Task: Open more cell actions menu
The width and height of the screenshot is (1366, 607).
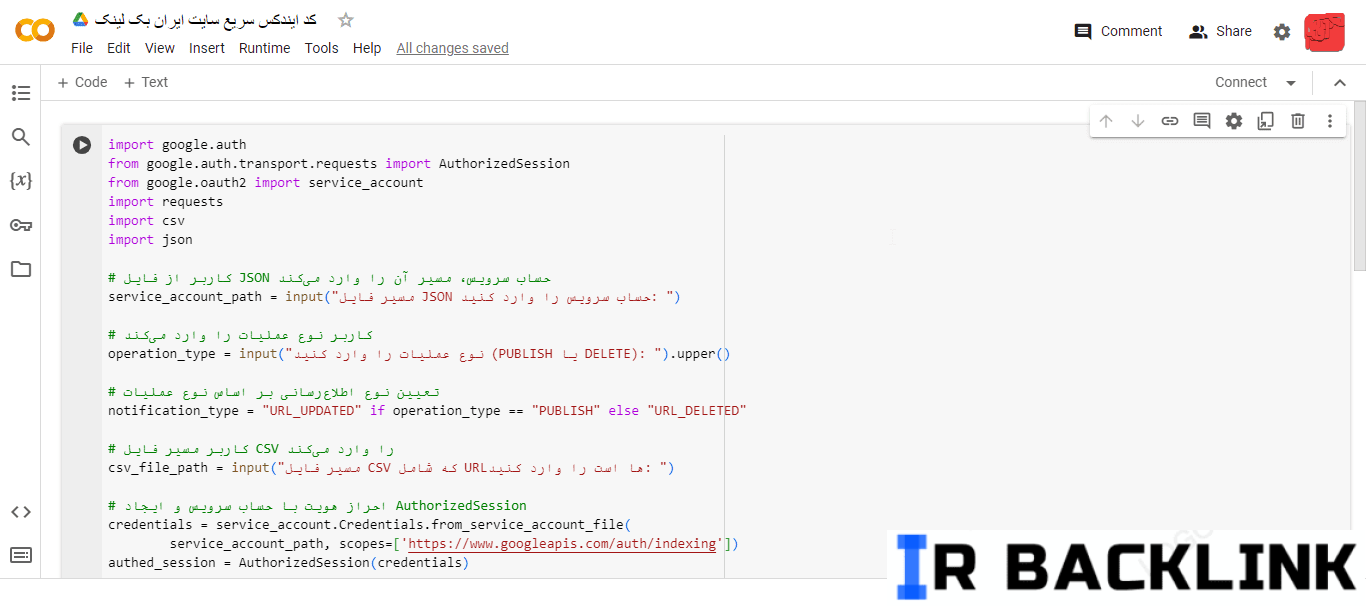Action: (x=1330, y=121)
